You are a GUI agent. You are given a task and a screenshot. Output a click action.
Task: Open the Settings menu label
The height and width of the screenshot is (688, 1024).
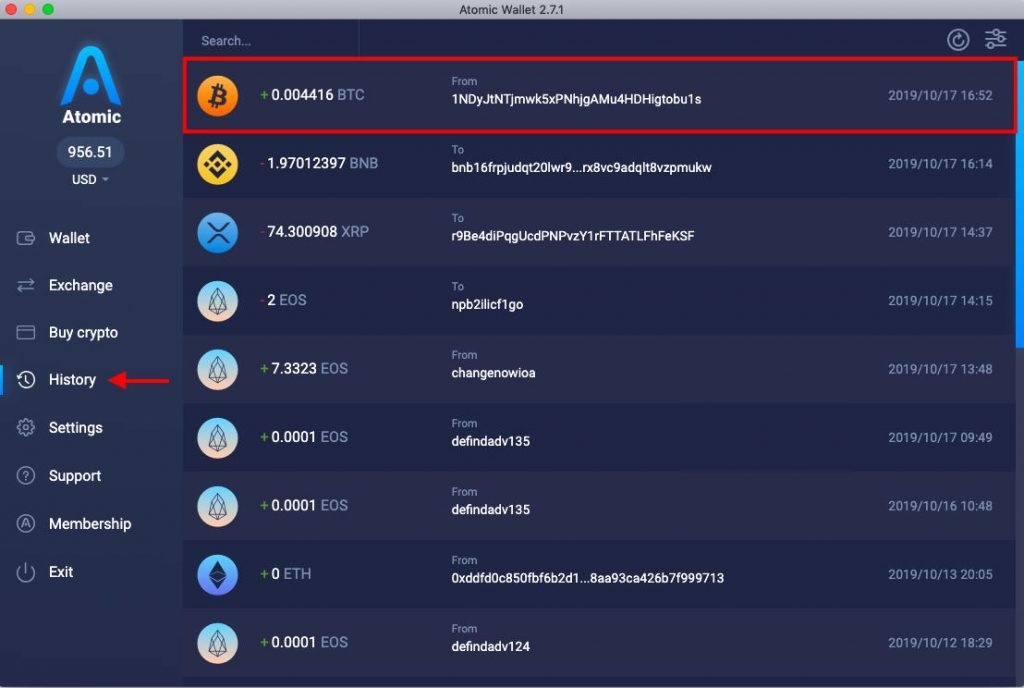[x=76, y=428]
